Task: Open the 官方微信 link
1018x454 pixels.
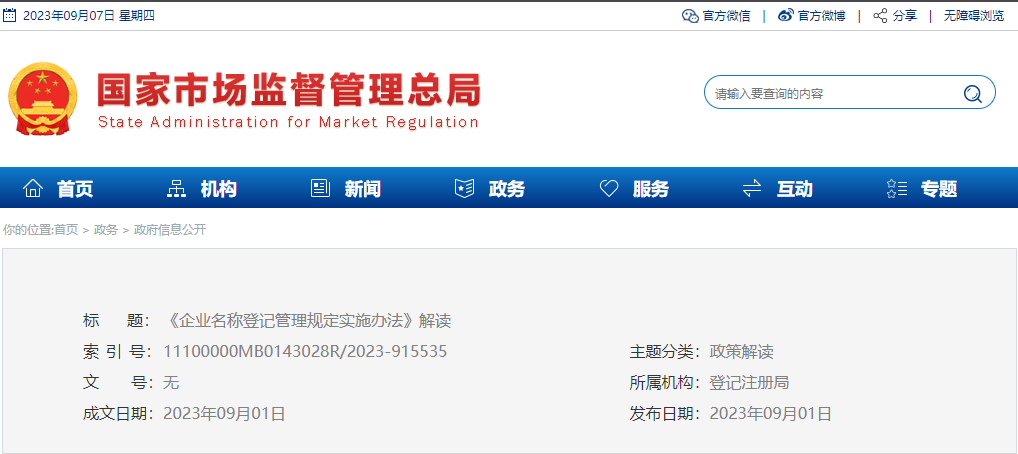Action: pyautogui.click(x=726, y=16)
